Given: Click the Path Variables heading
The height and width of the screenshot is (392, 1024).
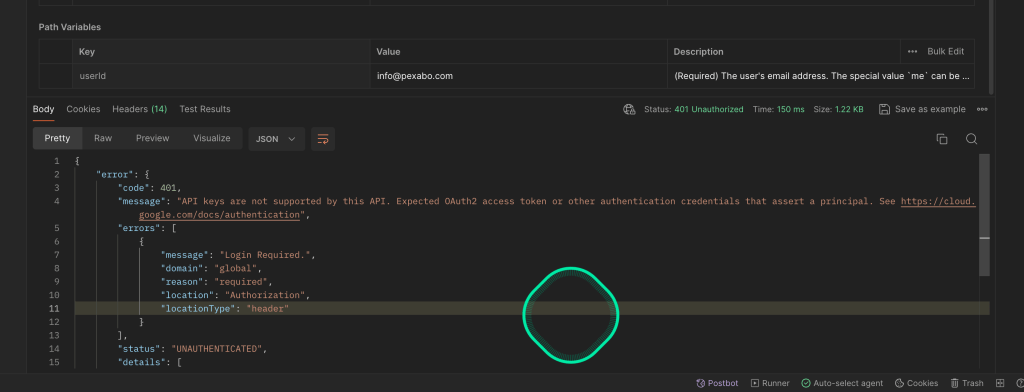Looking at the screenshot, I should pyautogui.click(x=70, y=27).
